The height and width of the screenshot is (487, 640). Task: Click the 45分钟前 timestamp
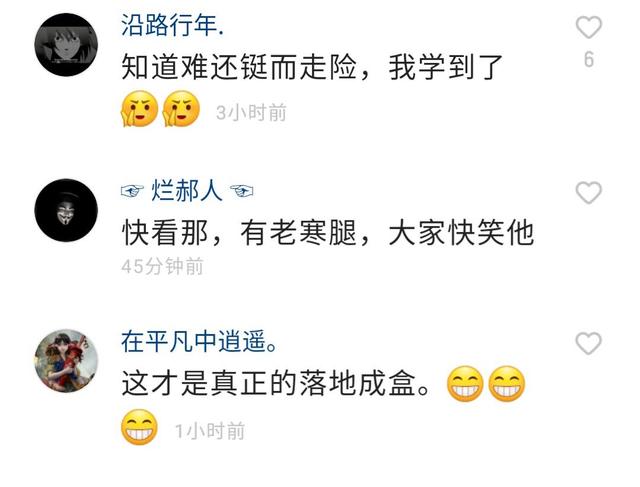(x=162, y=267)
